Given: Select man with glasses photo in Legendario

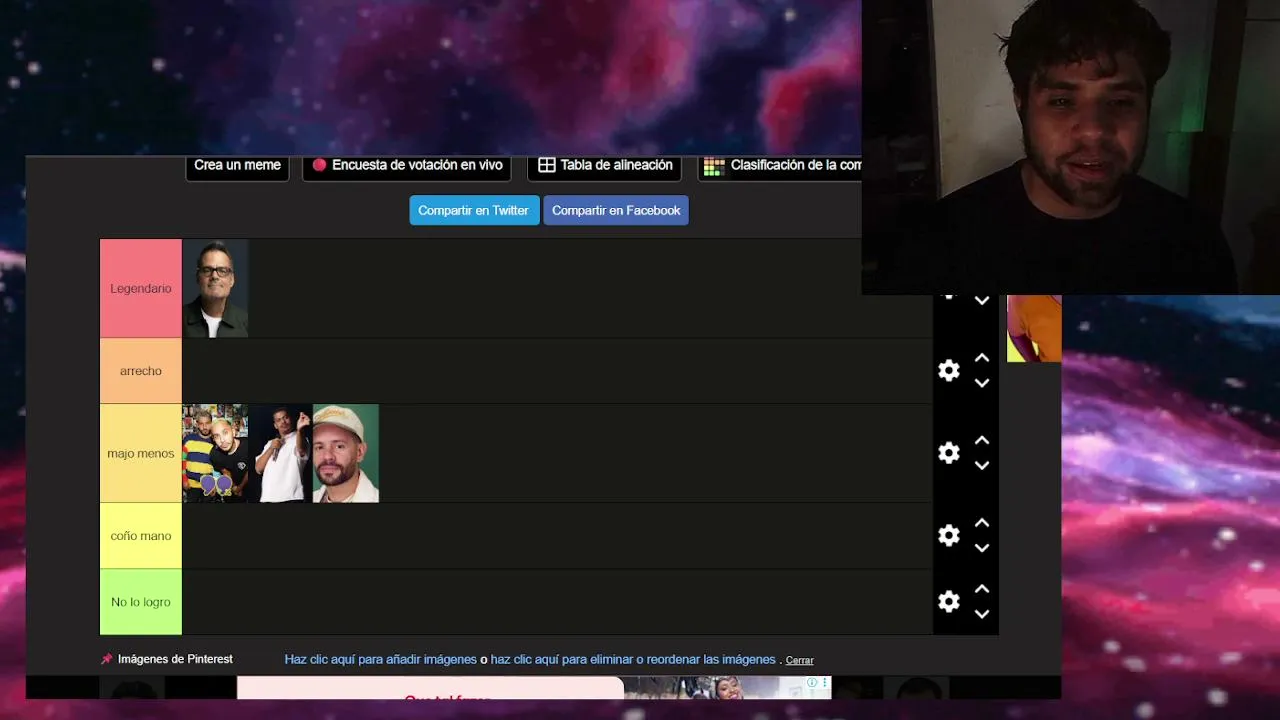Looking at the screenshot, I should [x=215, y=288].
